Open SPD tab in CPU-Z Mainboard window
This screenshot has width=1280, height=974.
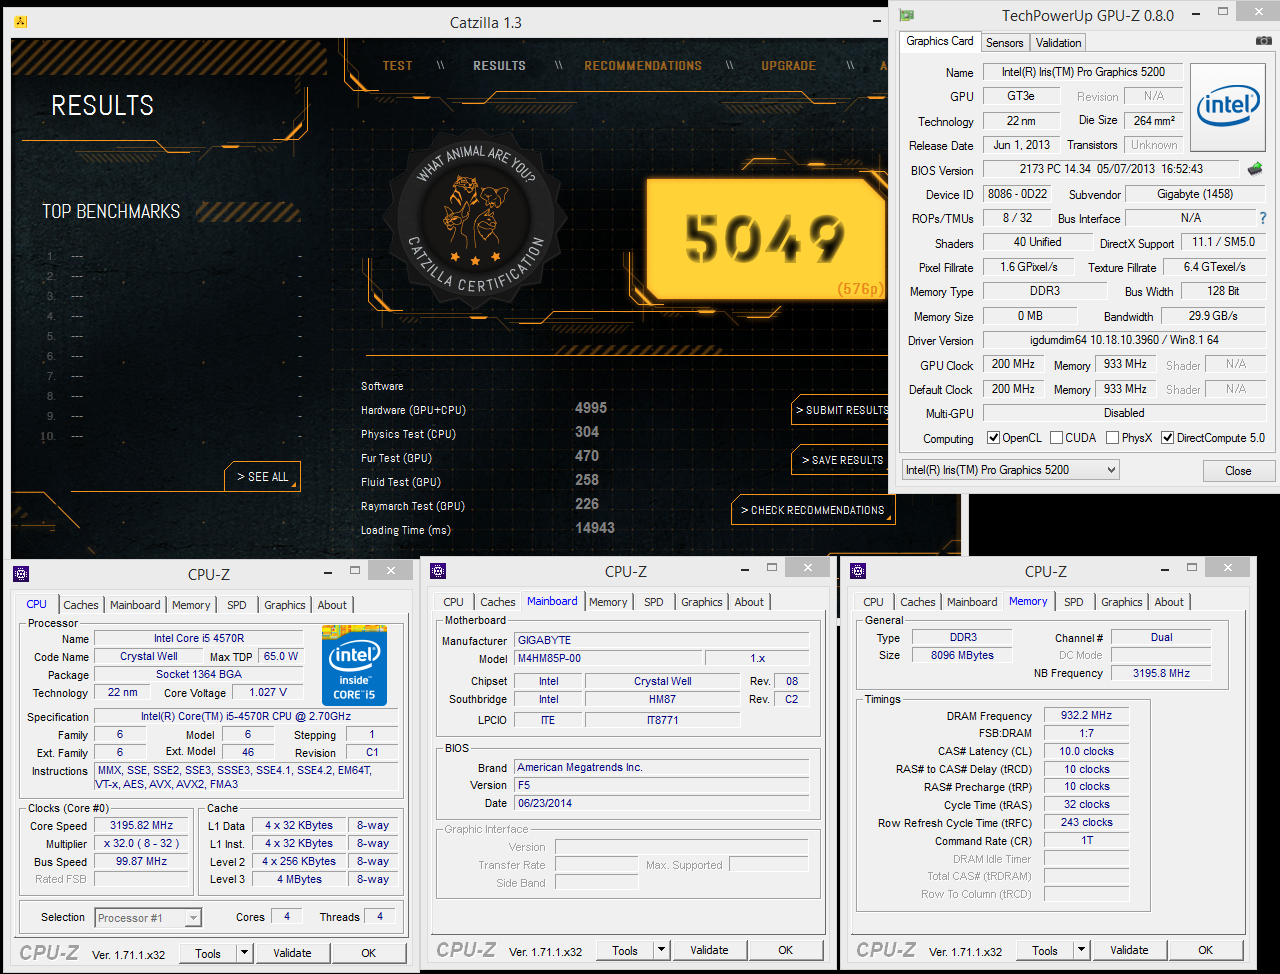point(653,602)
